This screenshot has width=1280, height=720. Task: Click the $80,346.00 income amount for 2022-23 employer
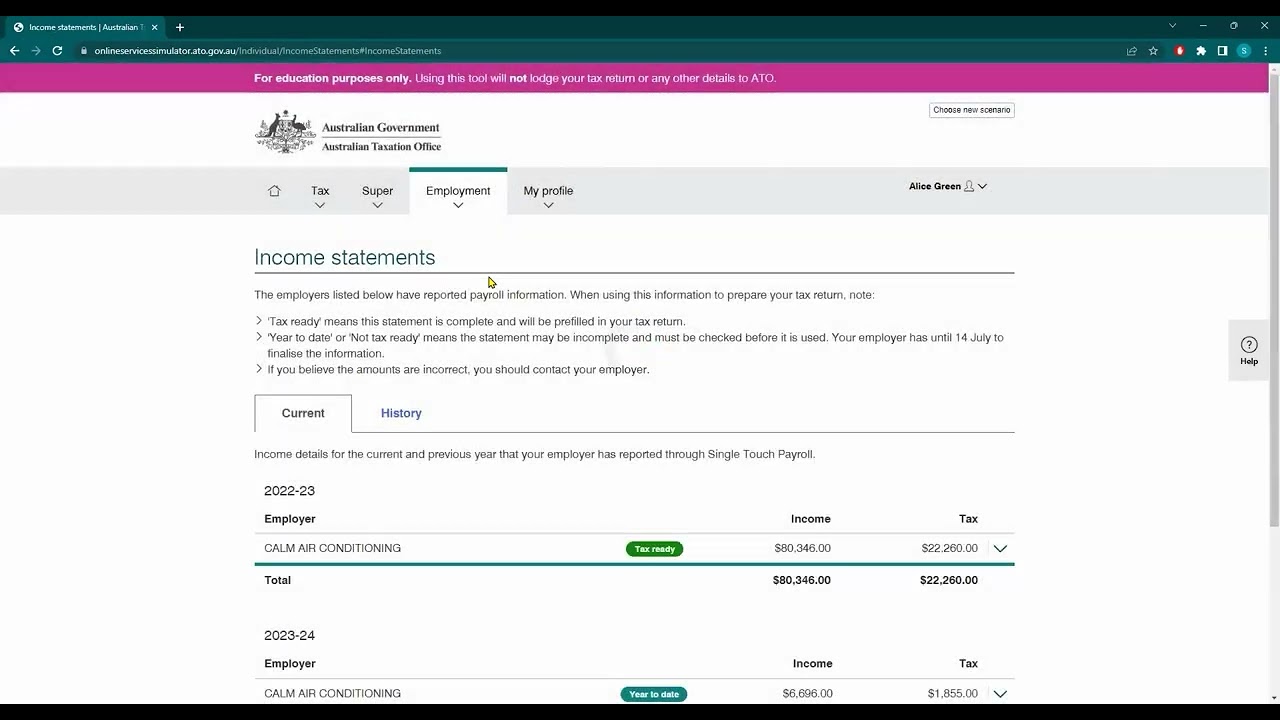(x=802, y=548)
